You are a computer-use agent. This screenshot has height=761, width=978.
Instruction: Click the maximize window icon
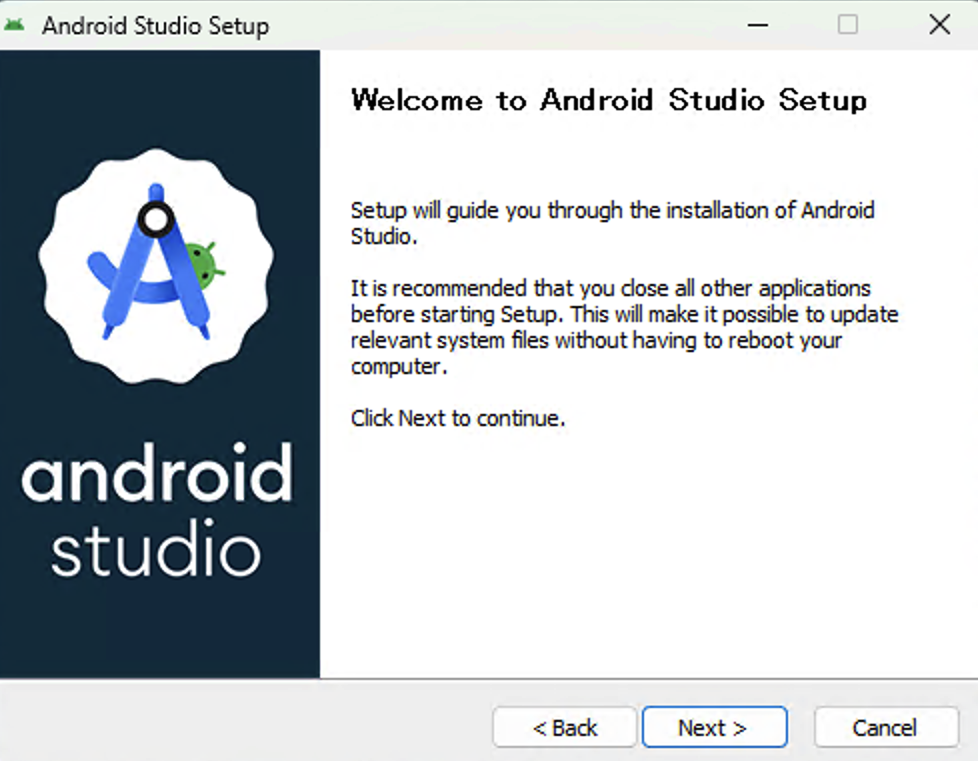tap(847, 23)
